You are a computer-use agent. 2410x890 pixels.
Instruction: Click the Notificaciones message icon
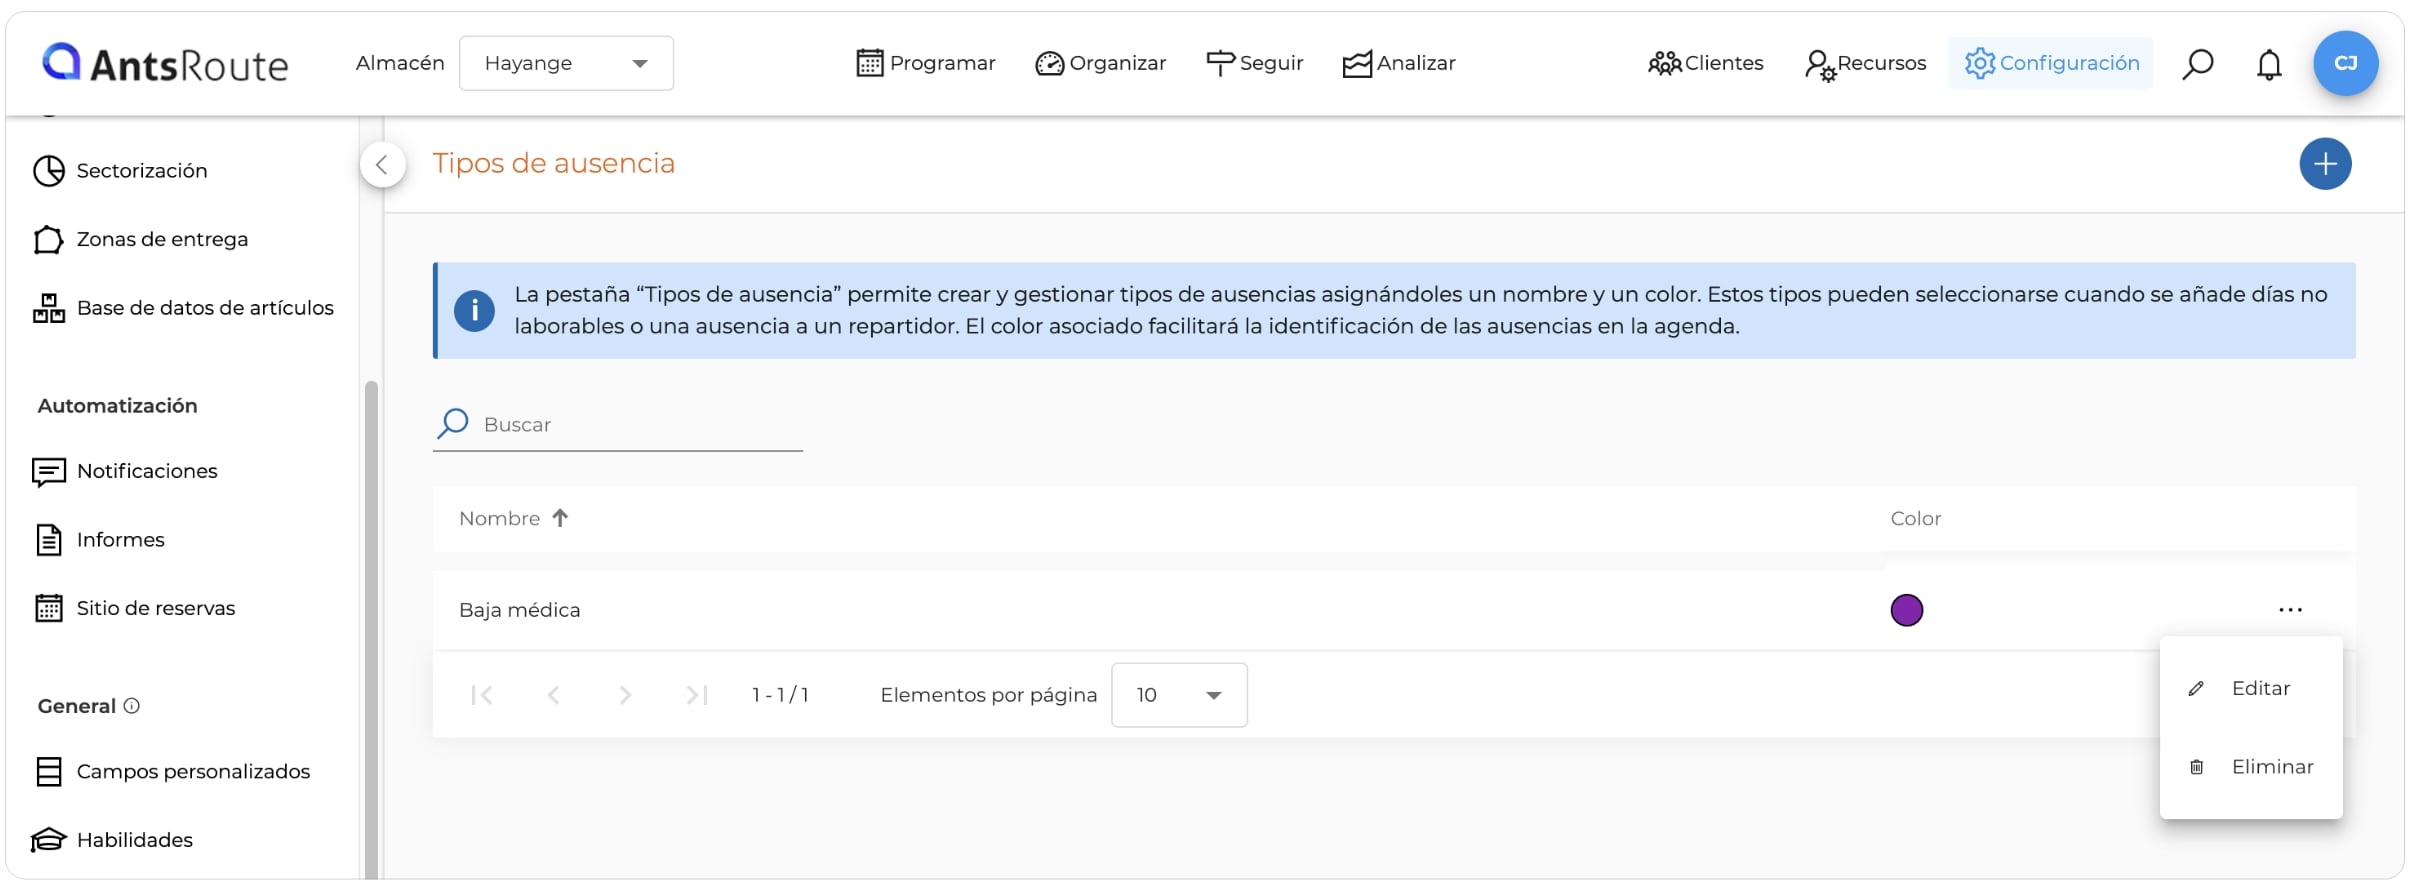pyautogui.click(x=48, y=472)
